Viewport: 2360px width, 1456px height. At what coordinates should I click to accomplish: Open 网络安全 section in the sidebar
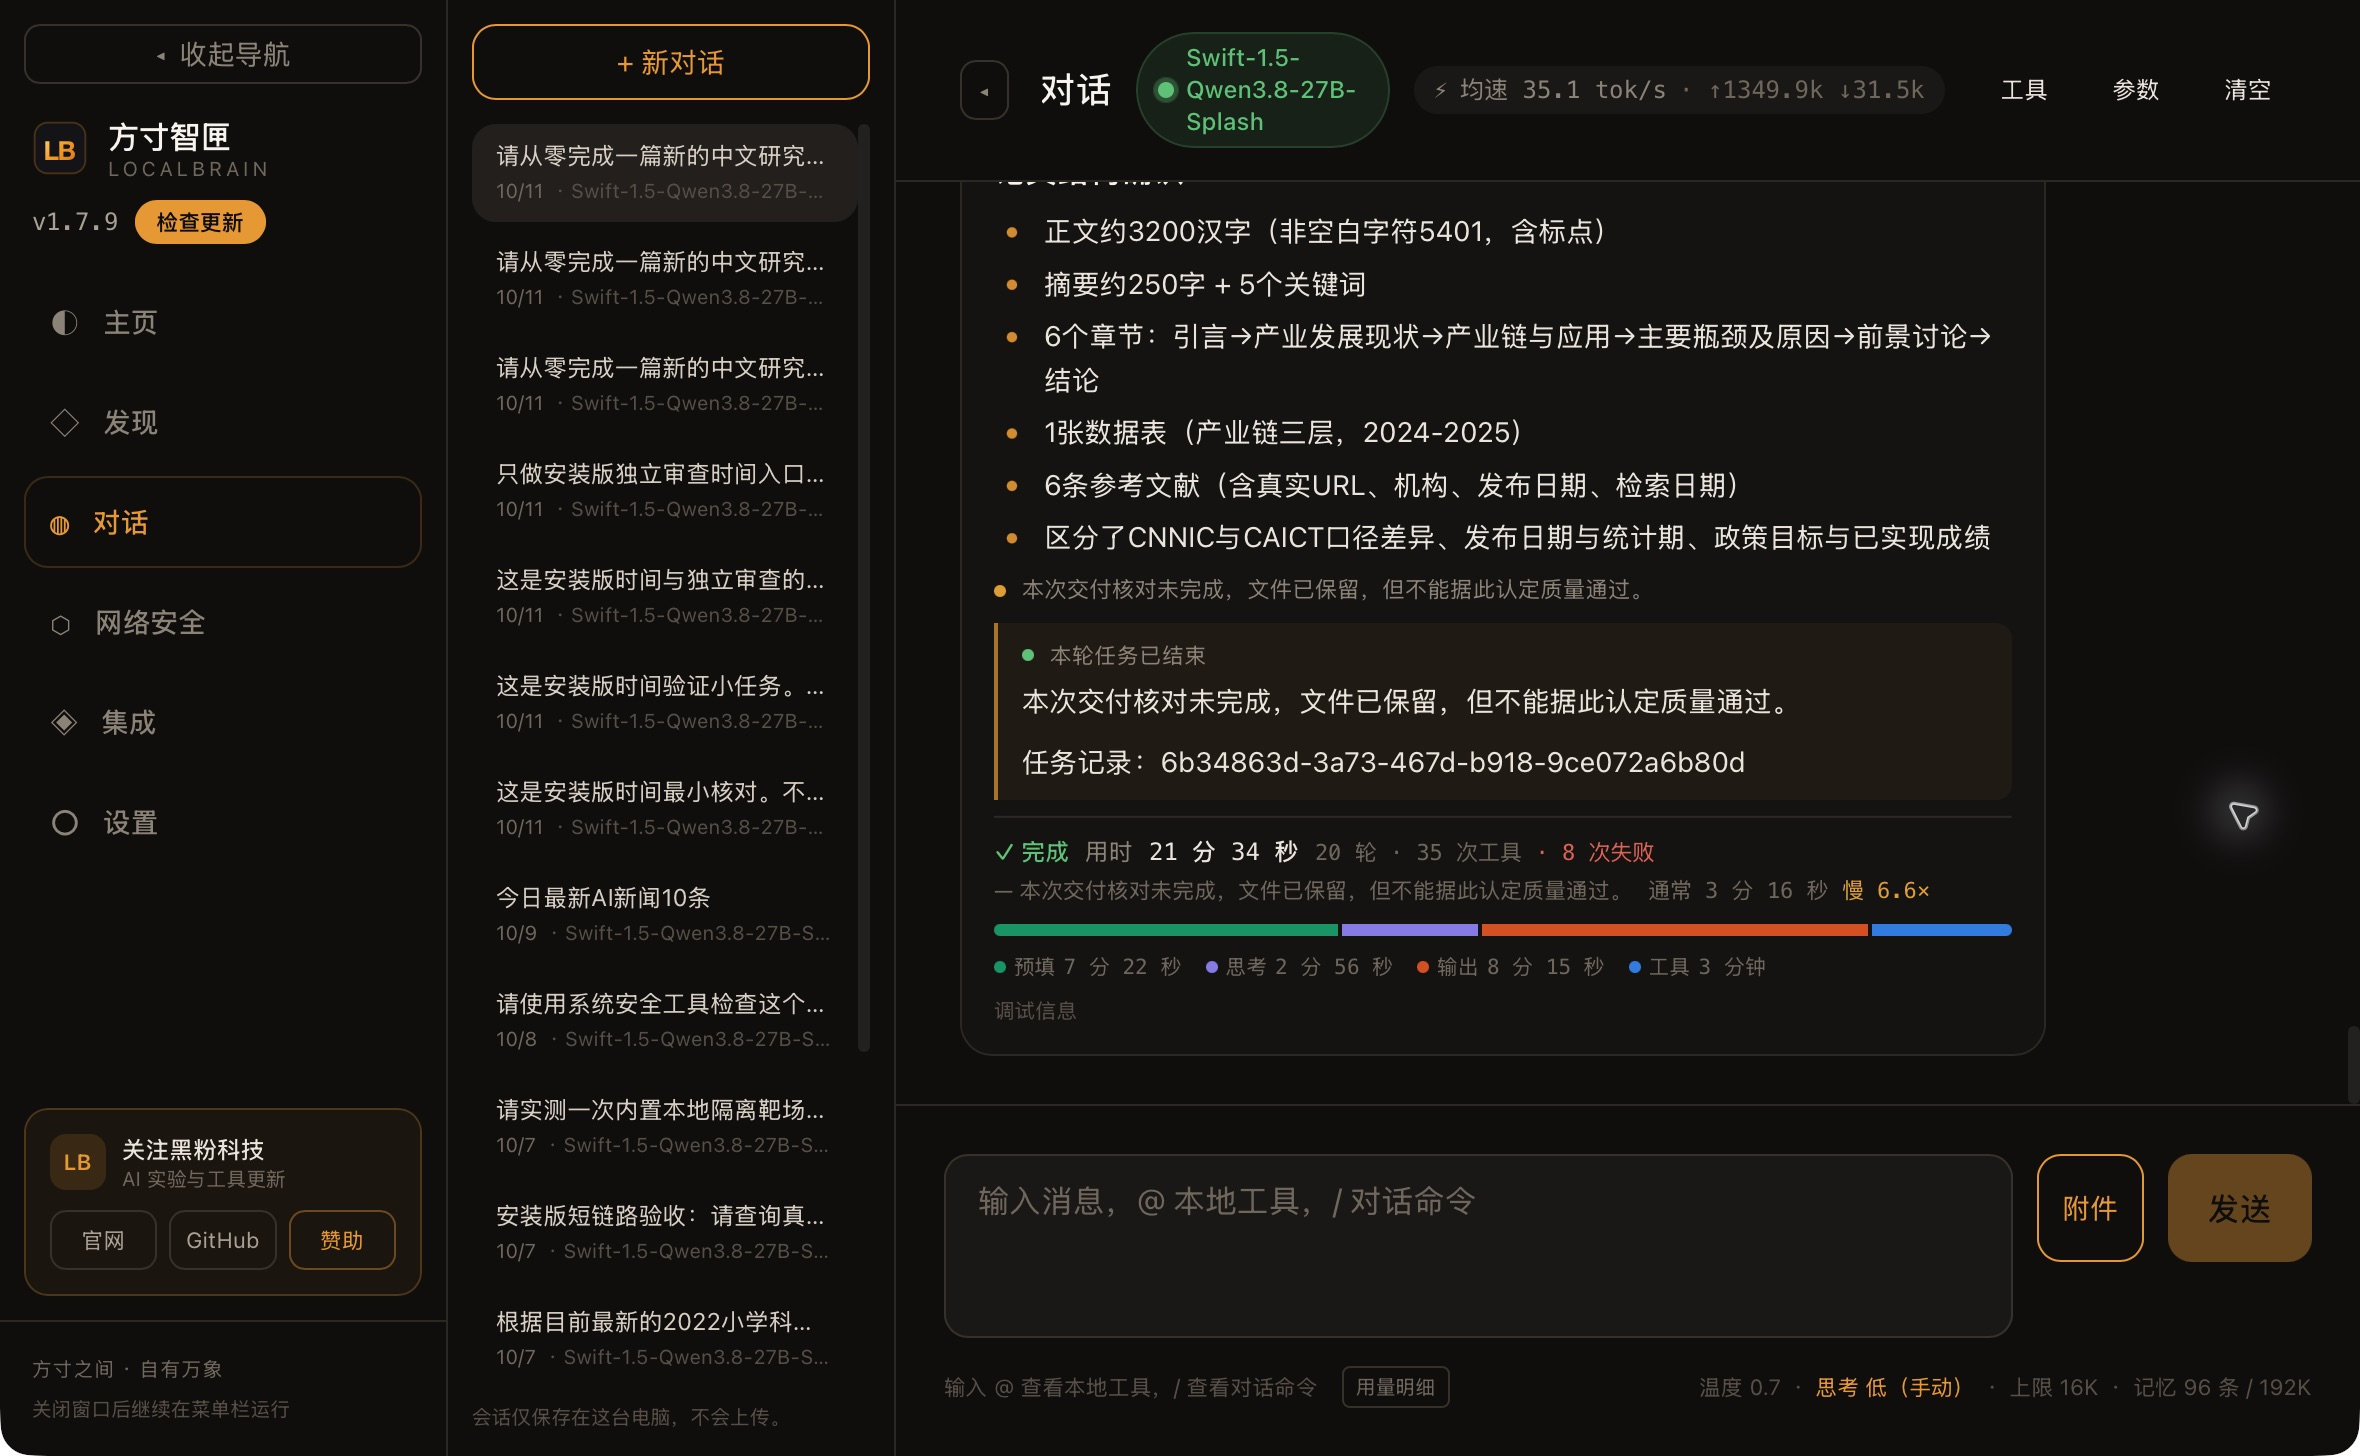[223, 623]
